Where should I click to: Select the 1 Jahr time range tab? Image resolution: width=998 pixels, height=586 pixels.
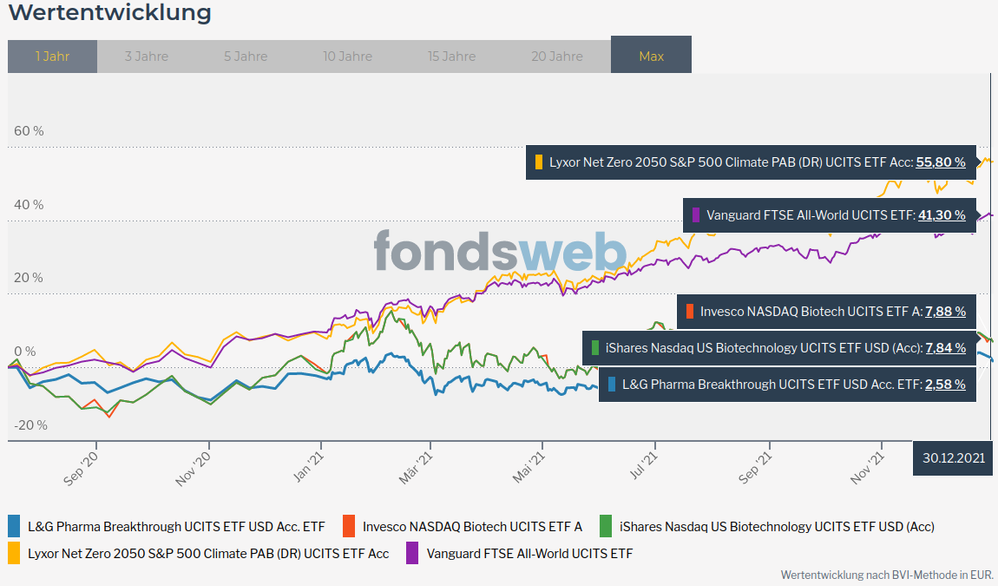(x=52, y=56)
